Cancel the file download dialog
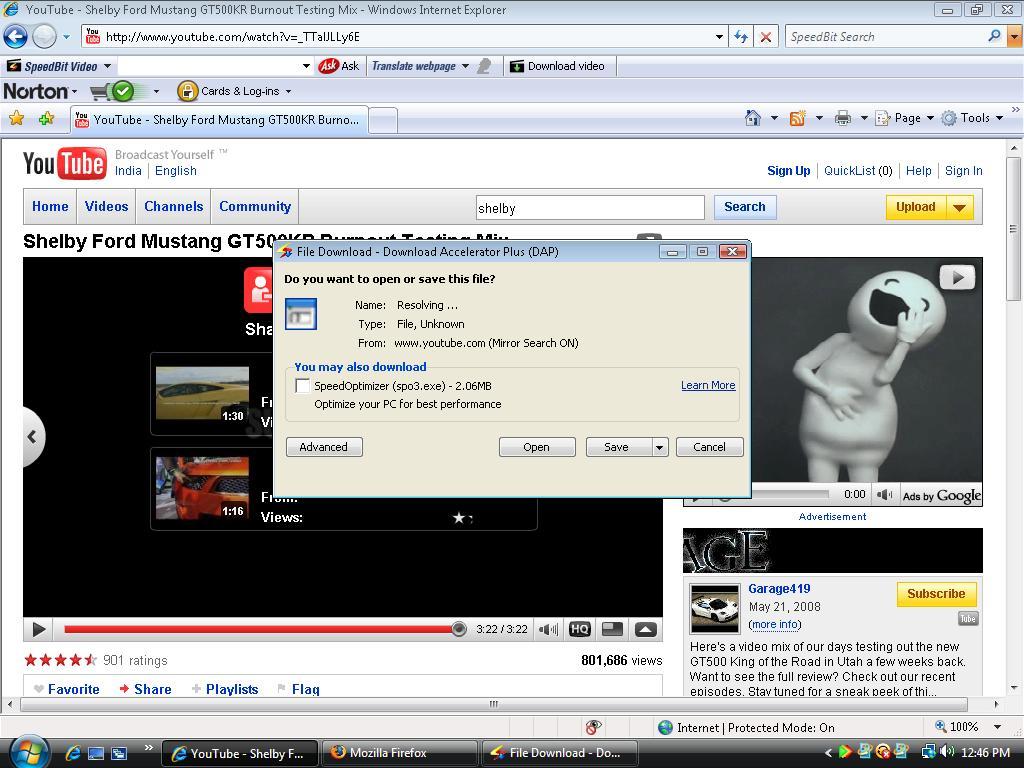The image size is (1024, 768). pyautogui.click(x=709, y=447)
